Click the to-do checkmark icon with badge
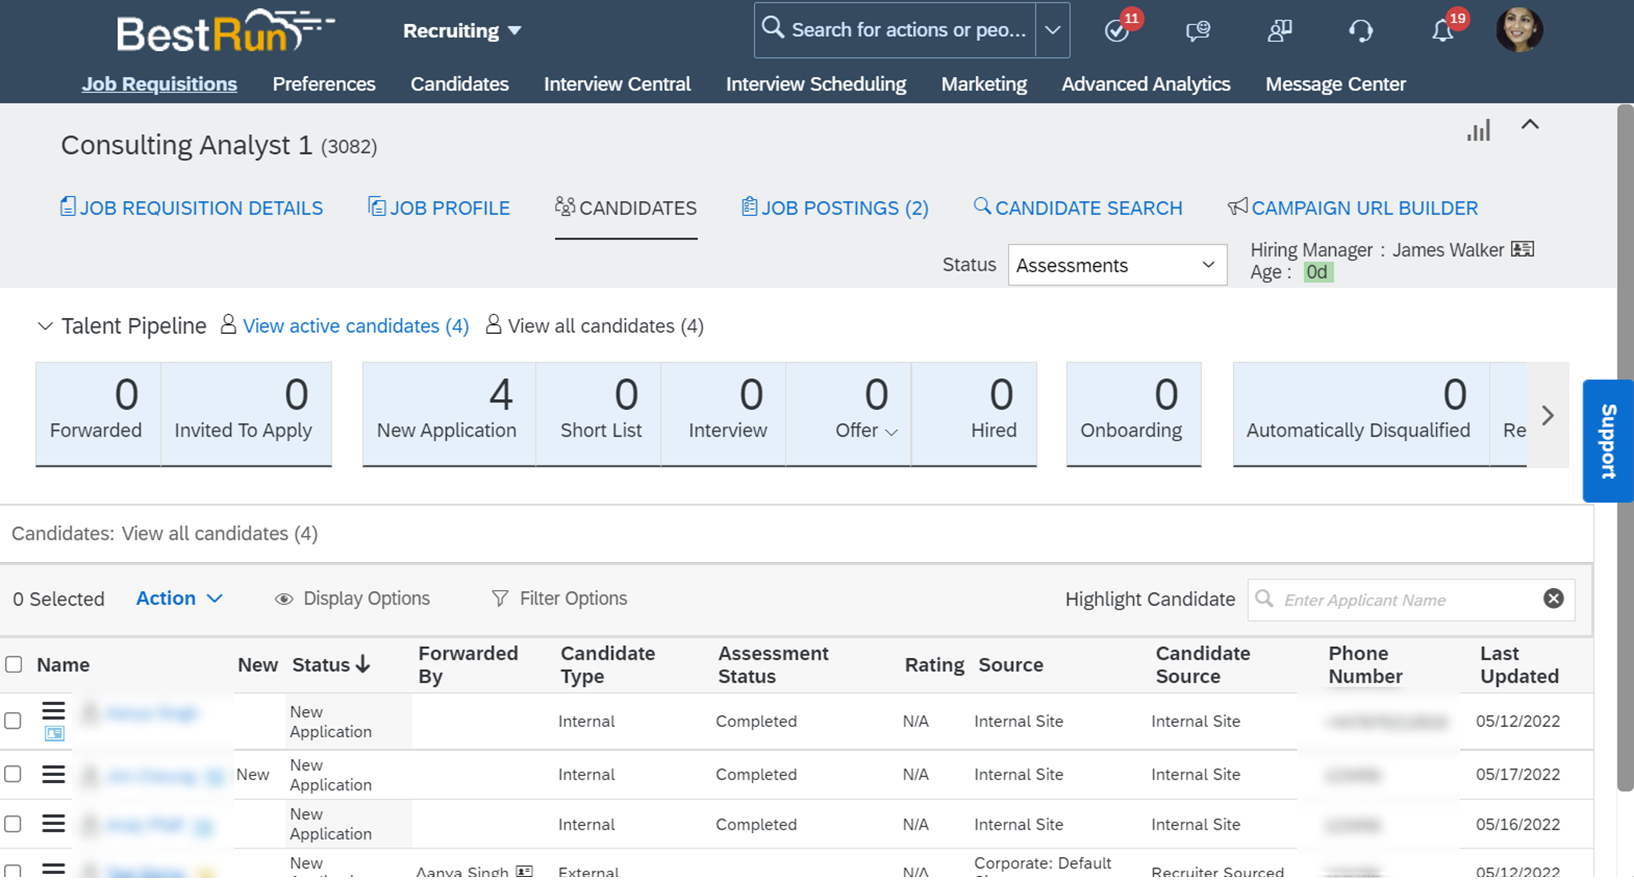 (1117, 31)
